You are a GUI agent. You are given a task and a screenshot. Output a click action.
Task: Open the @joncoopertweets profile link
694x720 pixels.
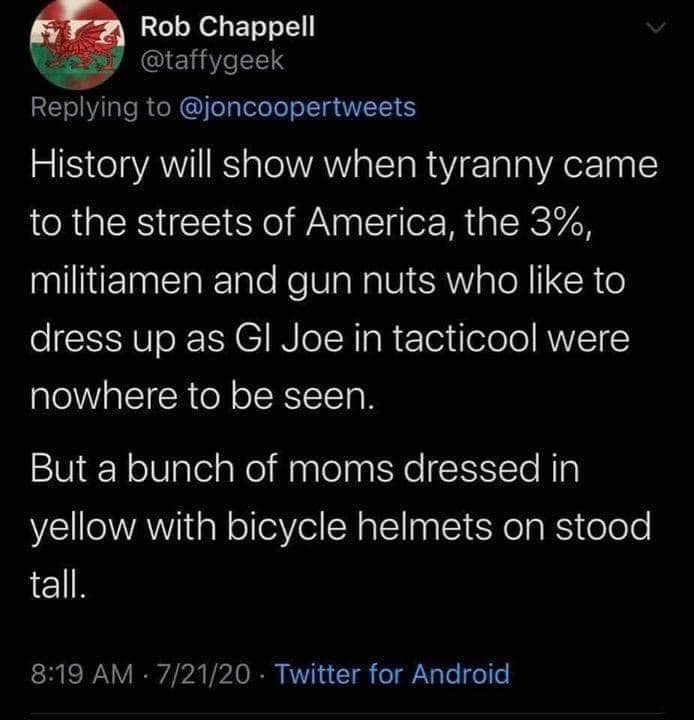click(297, 107)
